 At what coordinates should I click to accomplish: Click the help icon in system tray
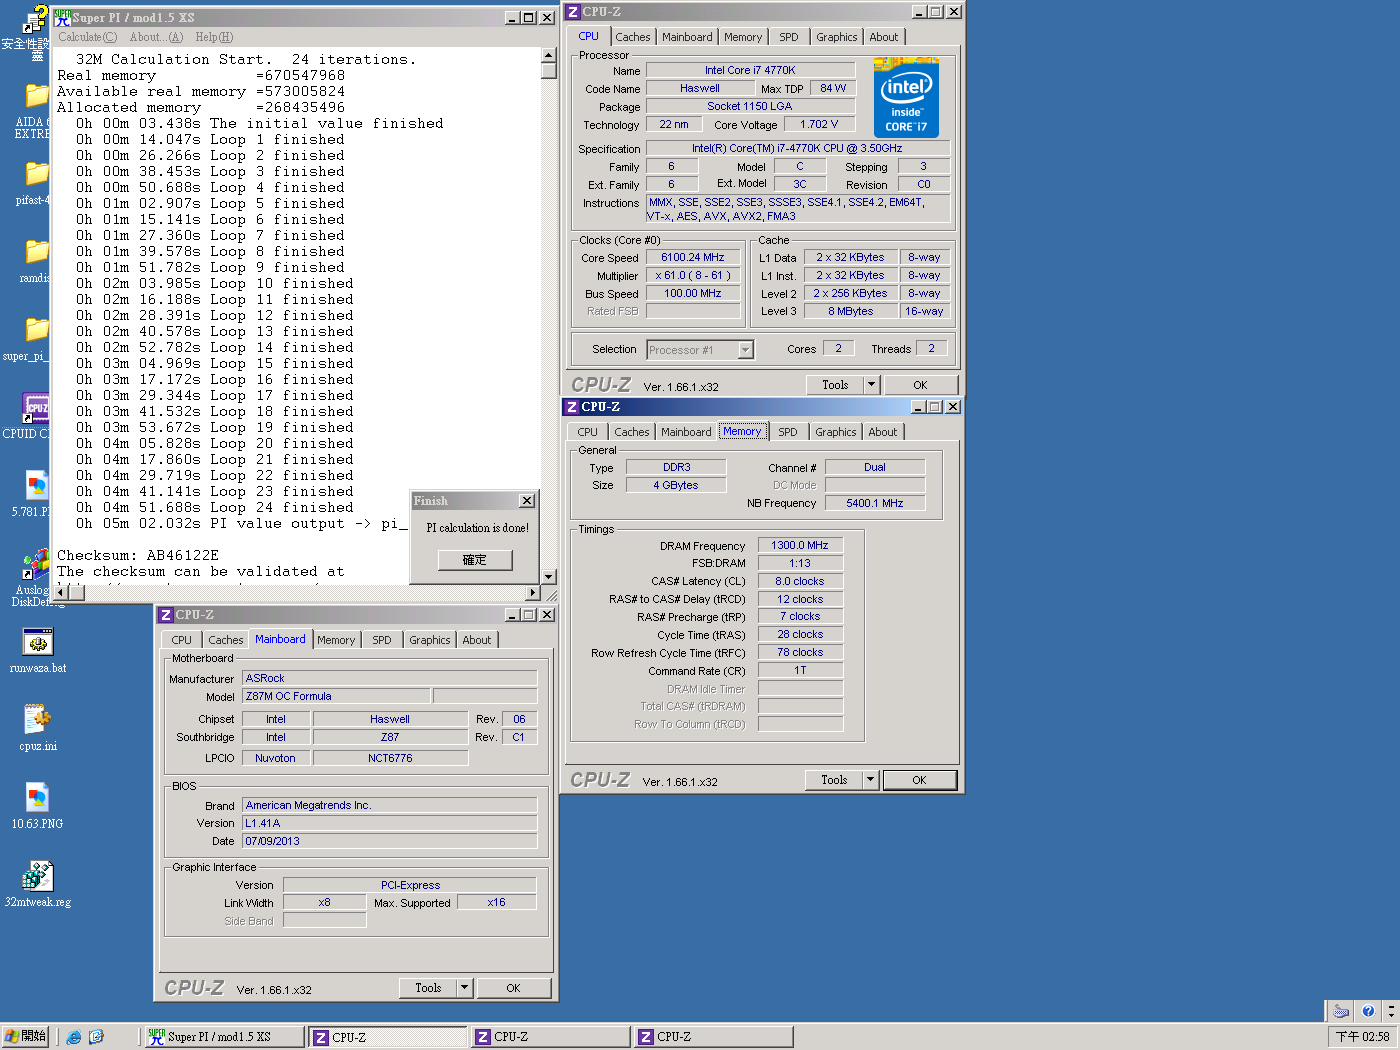[1367, 1011]
